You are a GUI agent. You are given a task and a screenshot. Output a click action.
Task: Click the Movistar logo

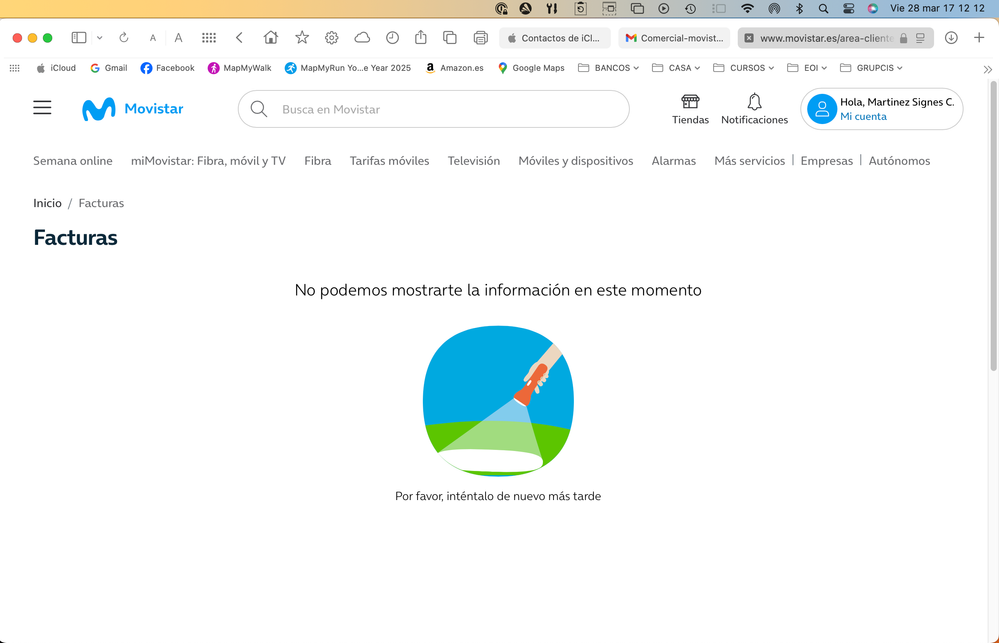tap(133, 109)
